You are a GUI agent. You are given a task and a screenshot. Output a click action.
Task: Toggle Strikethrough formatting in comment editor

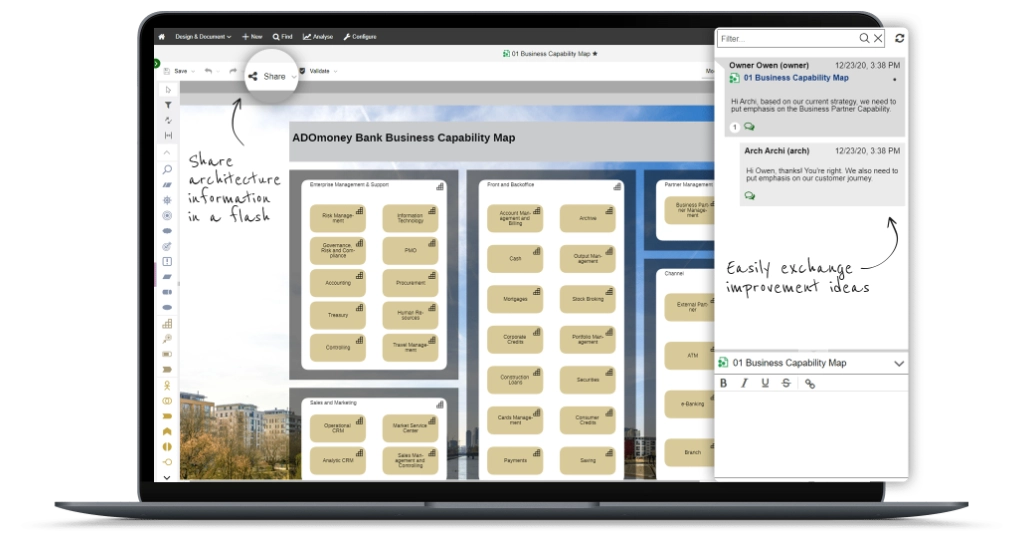[786, 383]
